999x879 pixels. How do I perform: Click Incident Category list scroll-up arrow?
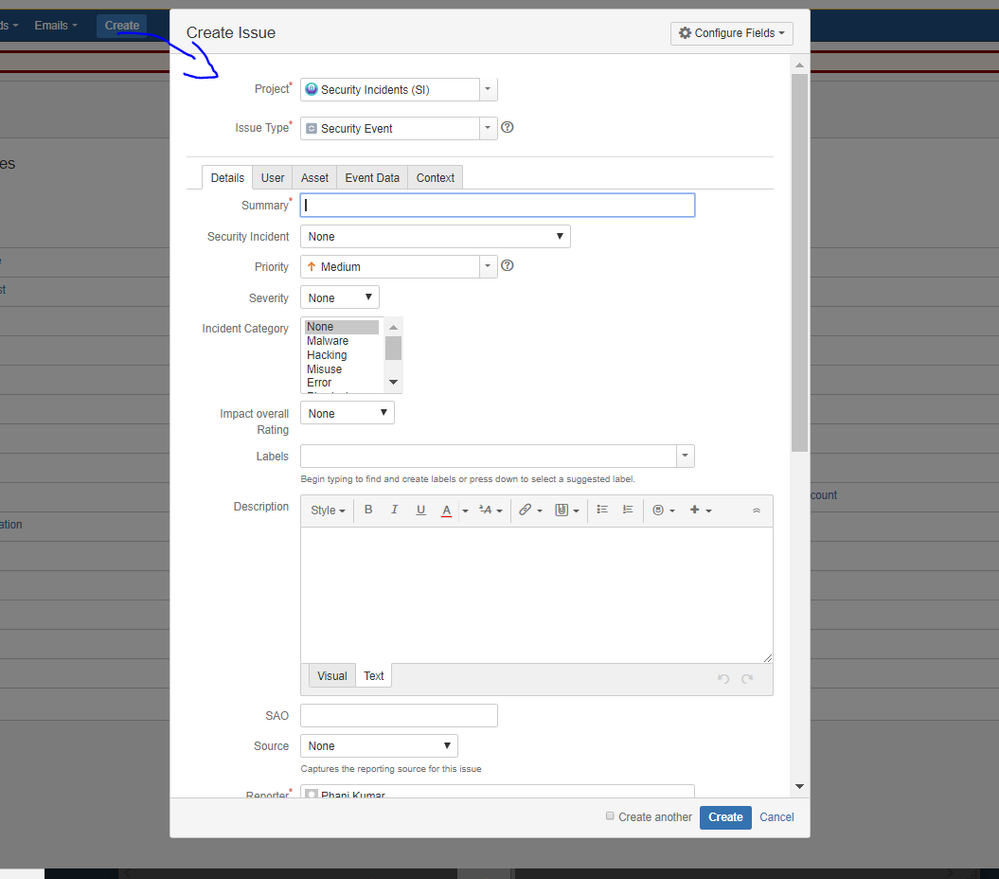pyautogui.click(x=393, y=327)
